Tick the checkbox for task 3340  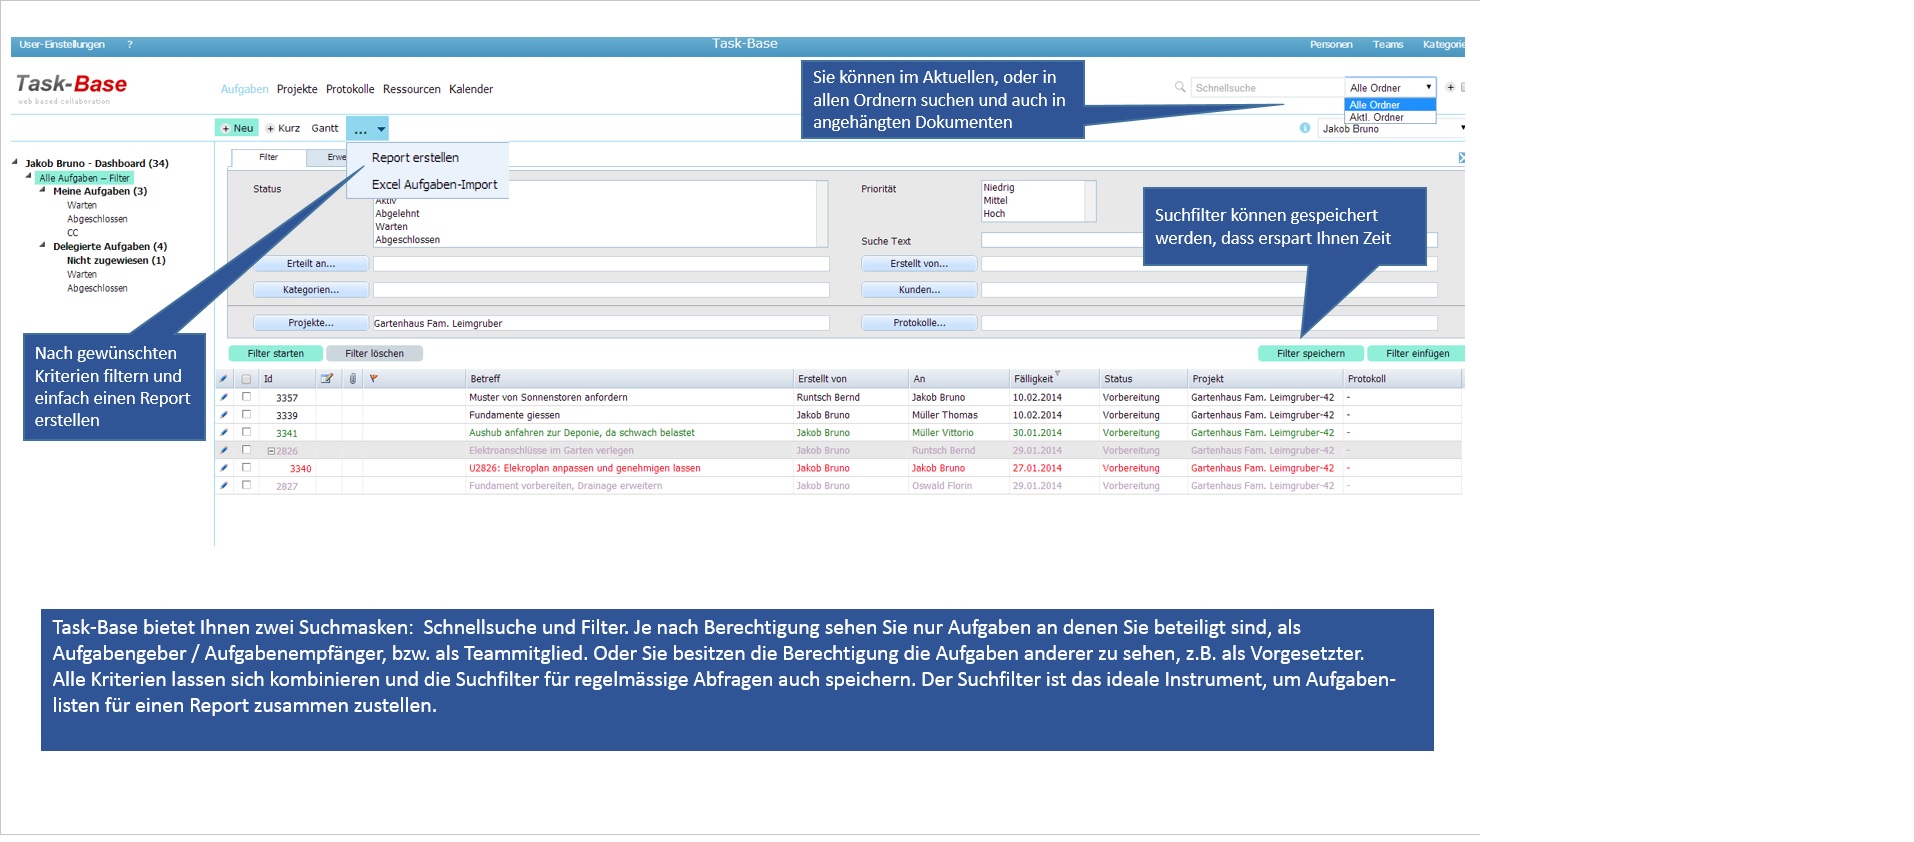(246, 467)
